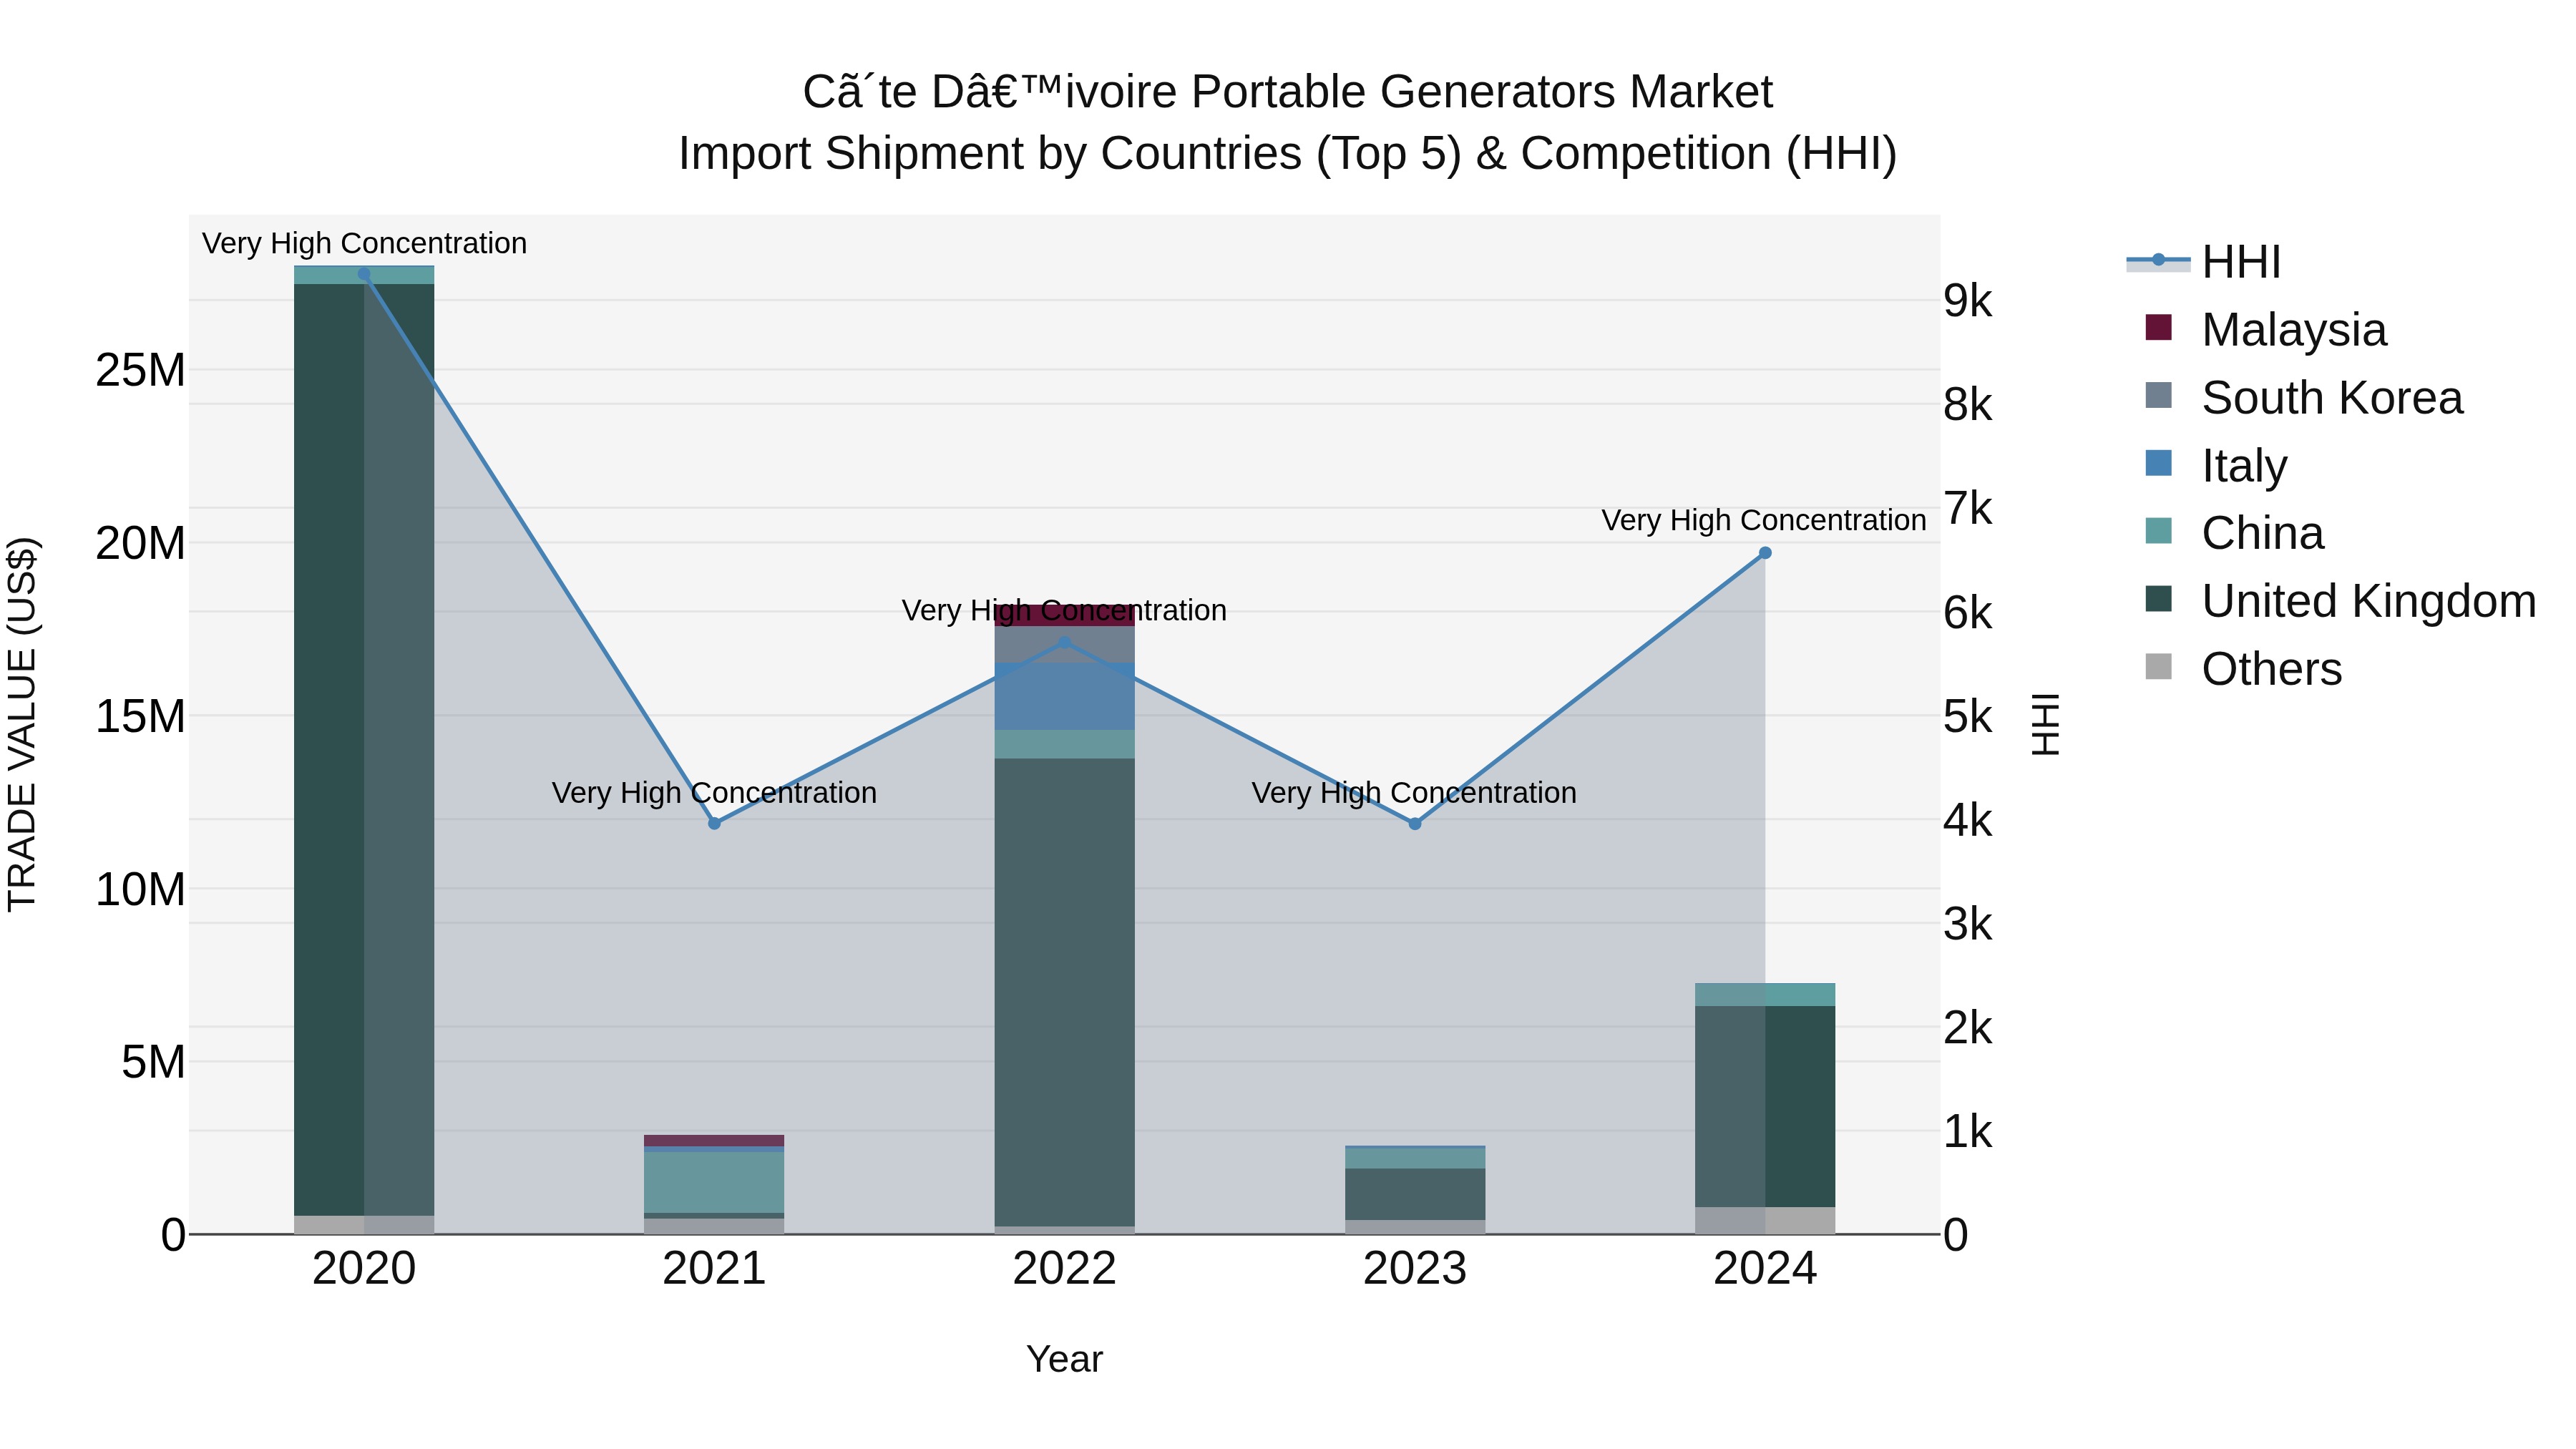Toggle the HHI line legend entry
Viewport: 2576px width, 1449px height.
coord(2204,262)
